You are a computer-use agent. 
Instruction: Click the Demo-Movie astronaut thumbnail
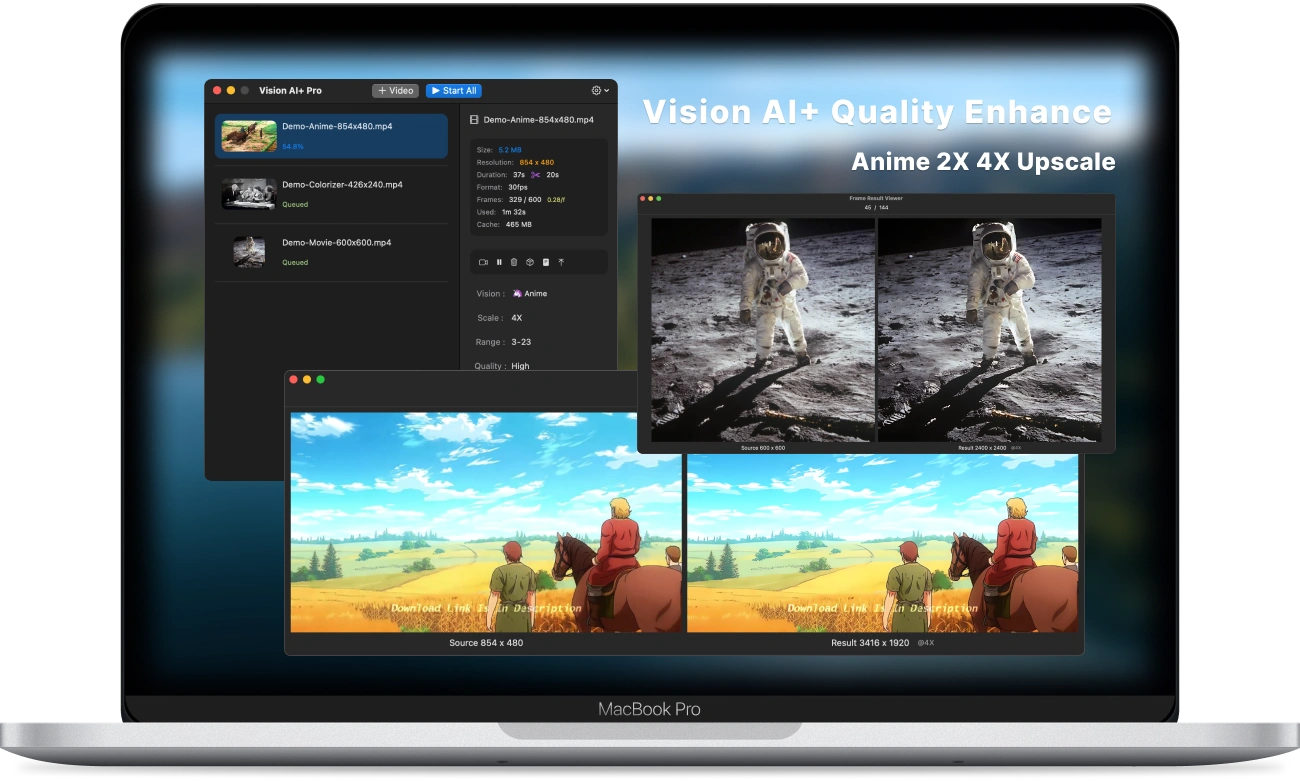(249, 252)
